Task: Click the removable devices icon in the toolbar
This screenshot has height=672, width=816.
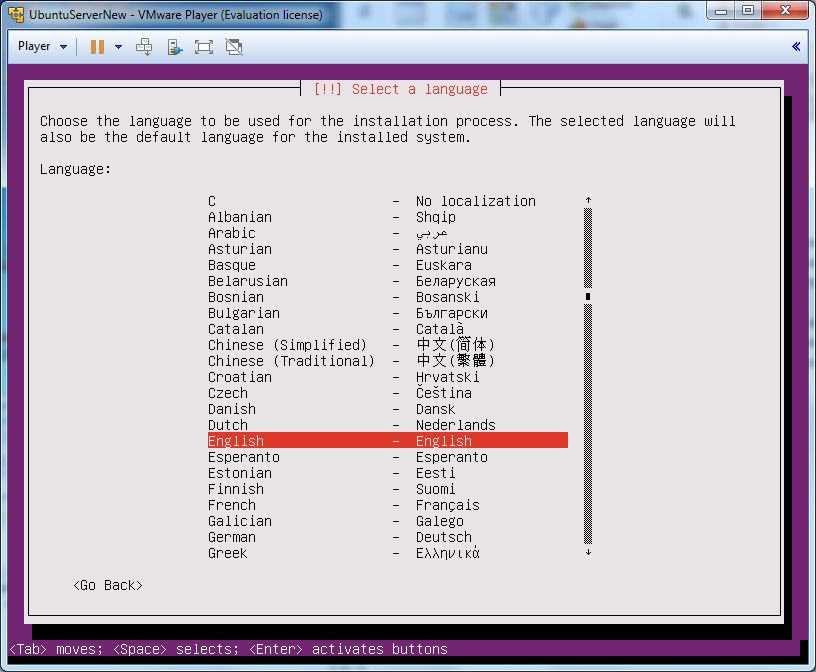Action: pos(174,47)
